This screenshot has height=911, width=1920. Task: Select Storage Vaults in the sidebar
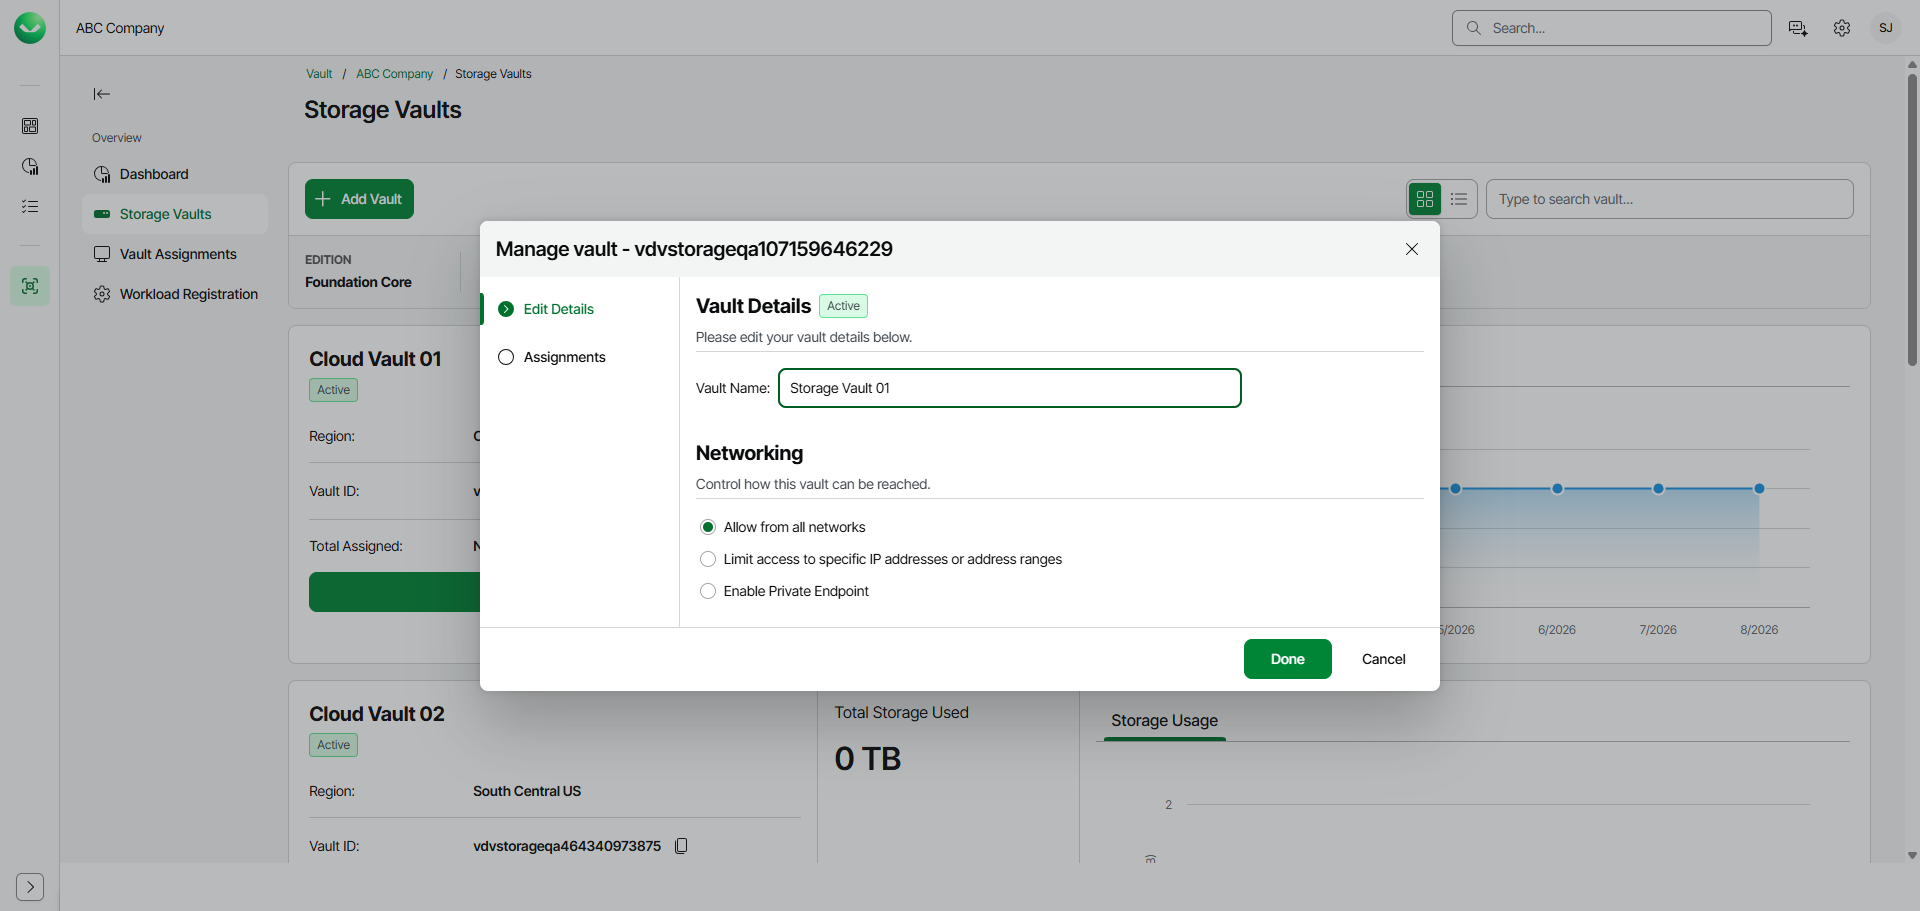click(x=175, y=214)
